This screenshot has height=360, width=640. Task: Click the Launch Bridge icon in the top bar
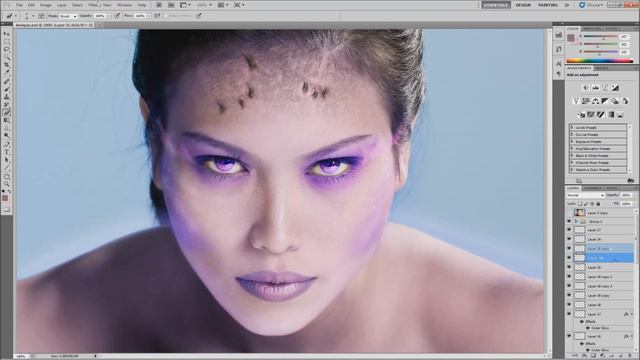pos(159,5)
